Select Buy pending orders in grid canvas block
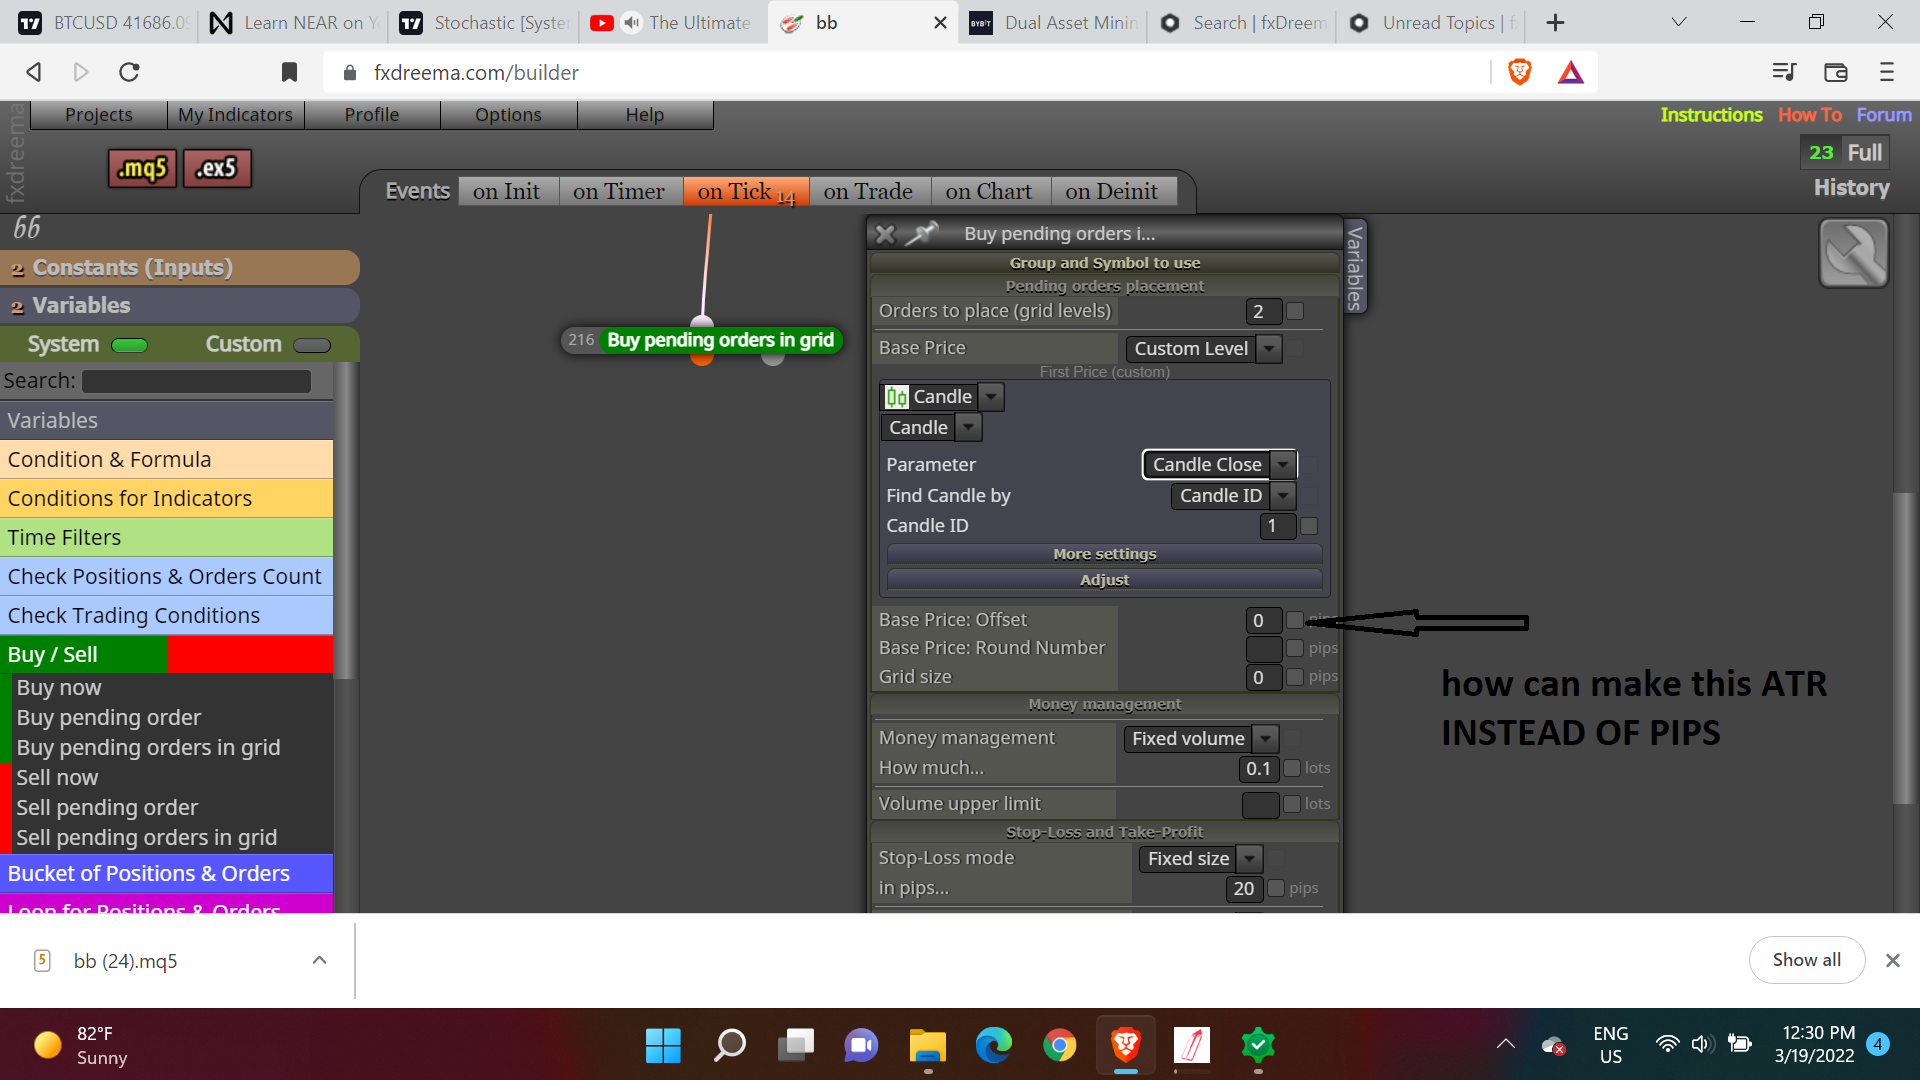The image size is (1920, 1080). [720, 340]
